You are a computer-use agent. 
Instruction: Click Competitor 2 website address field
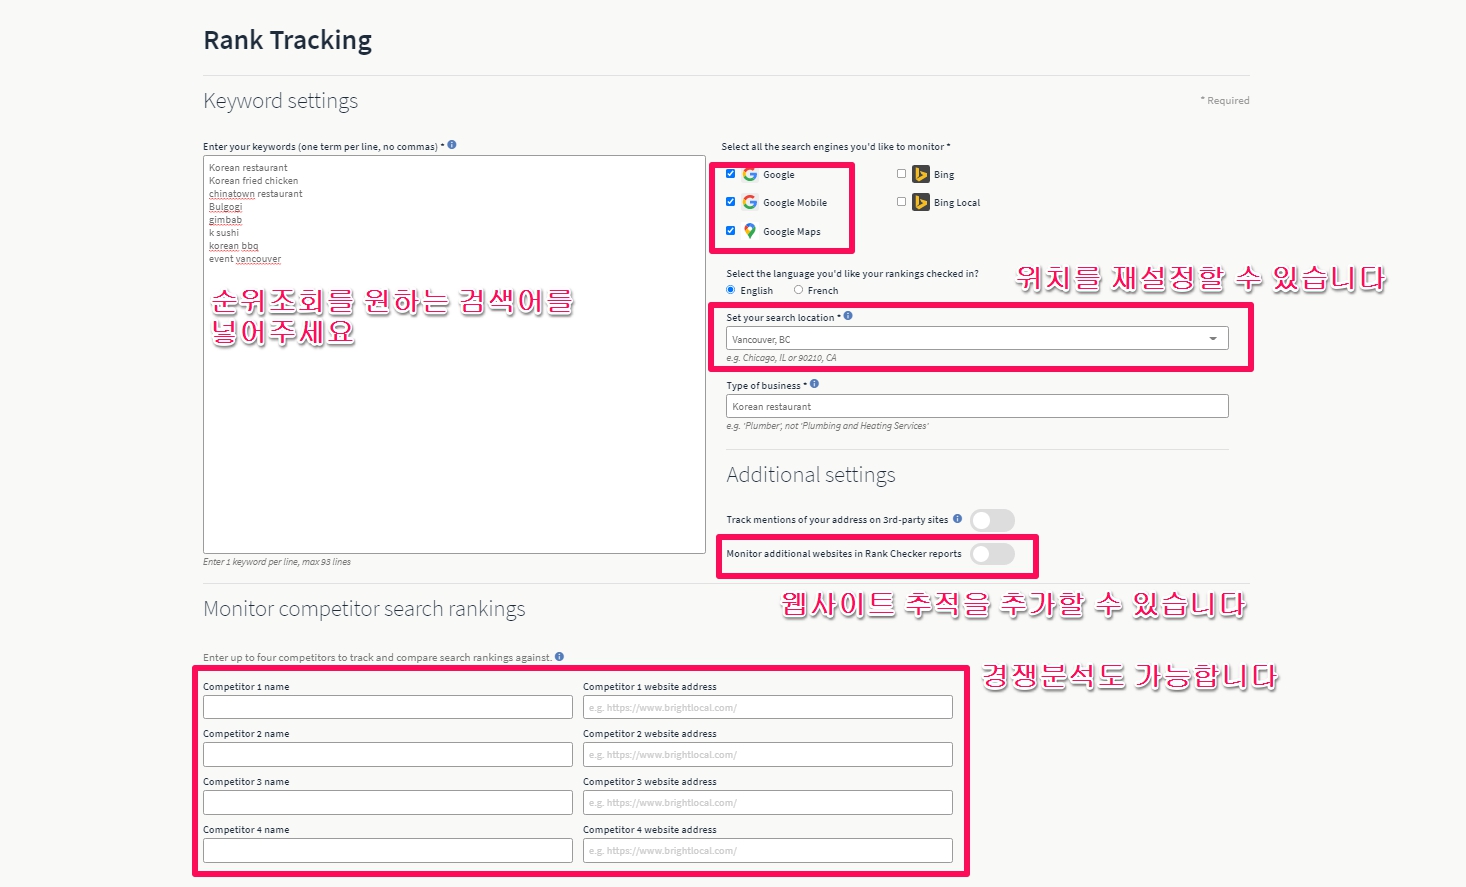(767, 755)
